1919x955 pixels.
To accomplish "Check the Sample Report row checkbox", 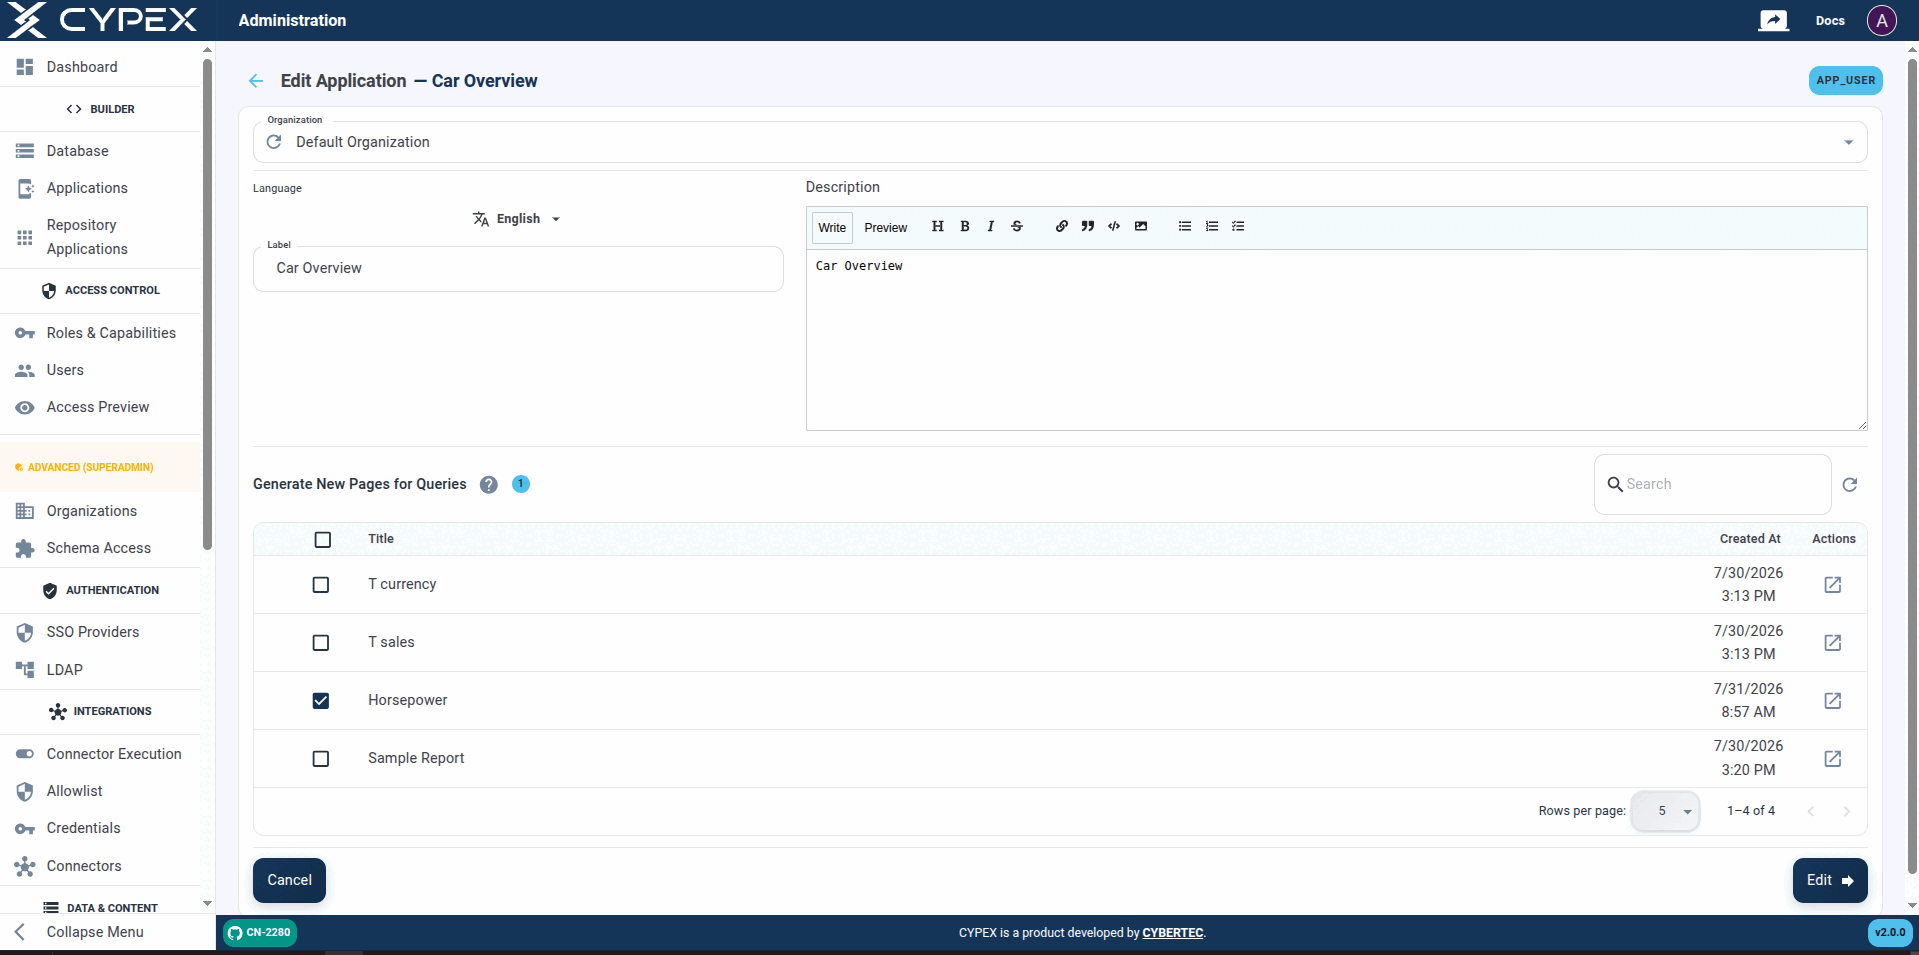I will pyautogui.click(x=320, y=758).
